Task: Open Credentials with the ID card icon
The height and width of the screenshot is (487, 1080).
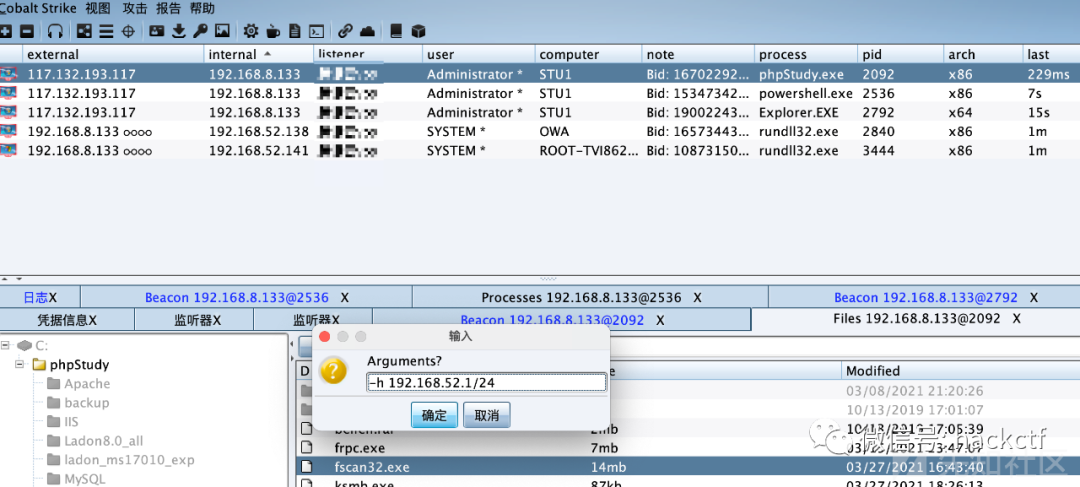Action: click(157, 31)
